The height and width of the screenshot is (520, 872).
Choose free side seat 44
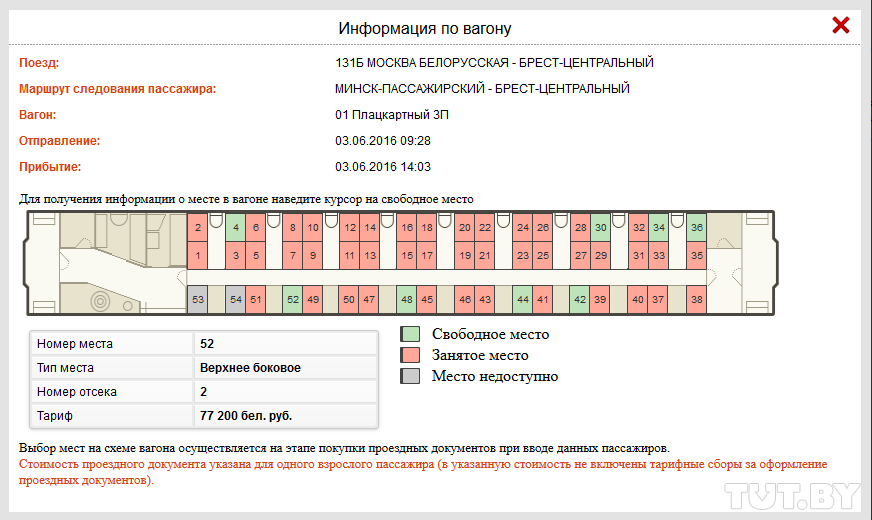522,299
